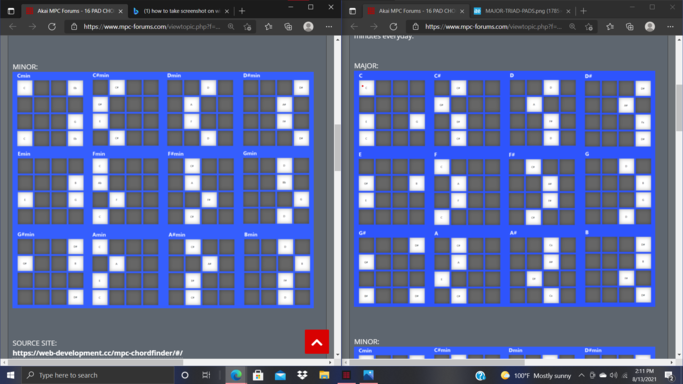The image size is (683, 384).
Task: Click the left window's address bar URL
Action: [x=152, y=27]
